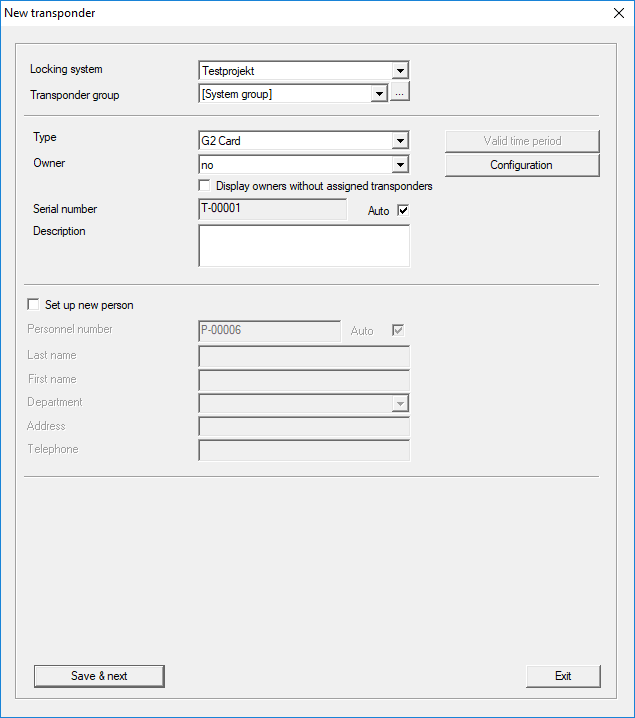635x718 pixels.
Task: Close the New transponder dialog window
Action: coord(617,13)
